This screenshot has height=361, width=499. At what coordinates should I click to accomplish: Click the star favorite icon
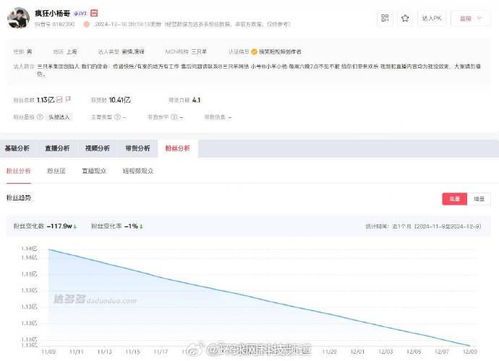pyautogui.click(x=405, y=18)
